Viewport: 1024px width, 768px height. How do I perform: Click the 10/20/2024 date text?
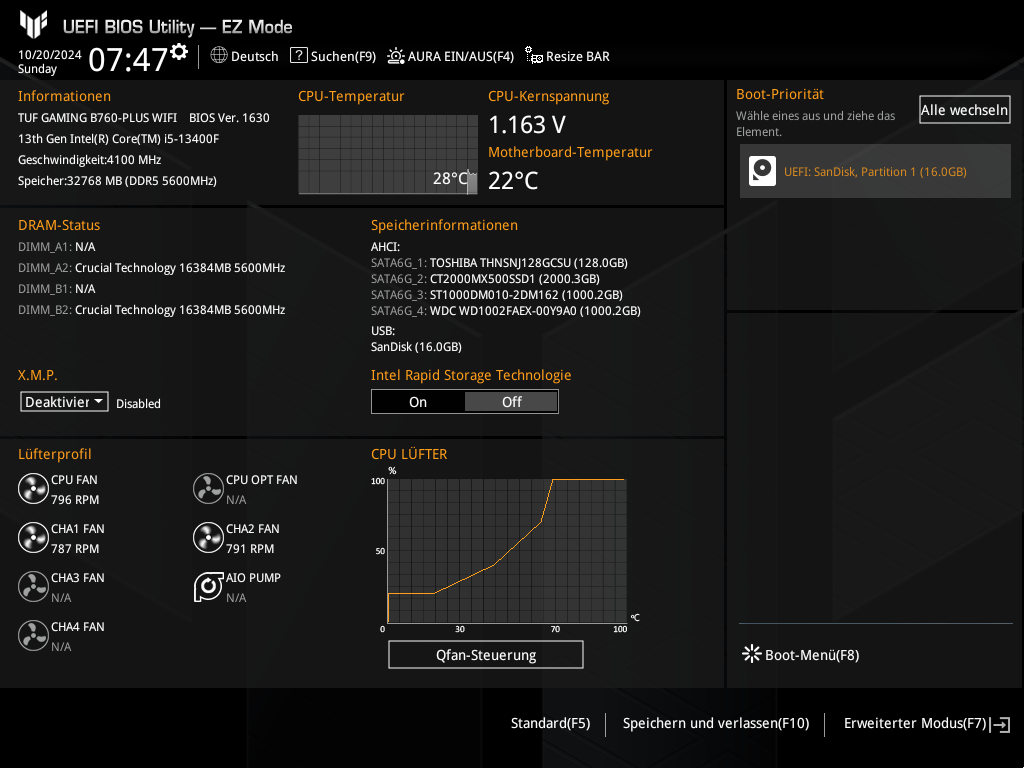point(50,55)
